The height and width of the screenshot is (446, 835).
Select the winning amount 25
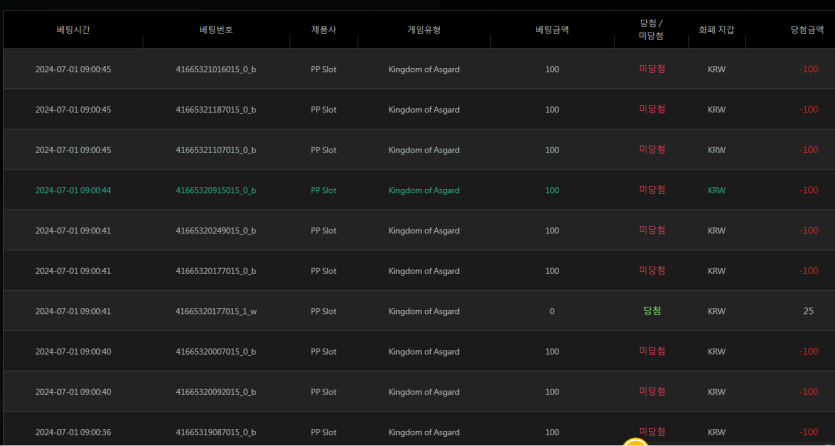click(808, 311)
